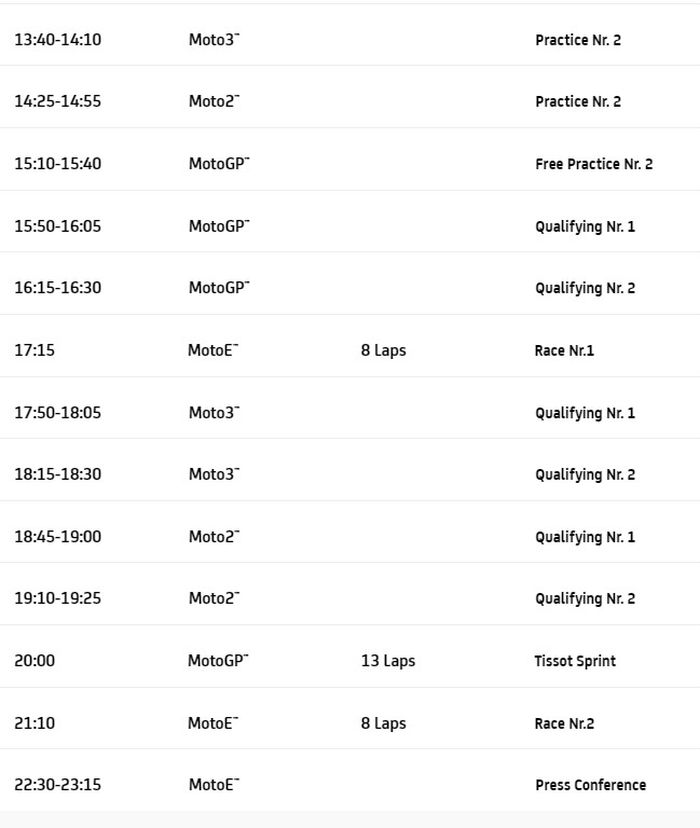
Task: Open MotoGP Qualifying Nr. 1 at 15:50
Action: point(584,226)
